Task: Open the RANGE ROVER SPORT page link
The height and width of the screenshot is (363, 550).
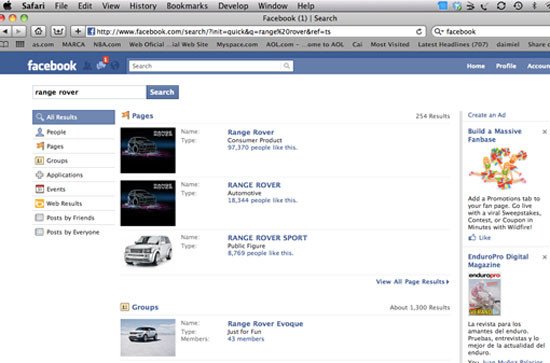Action: click(x=267, y=237)
